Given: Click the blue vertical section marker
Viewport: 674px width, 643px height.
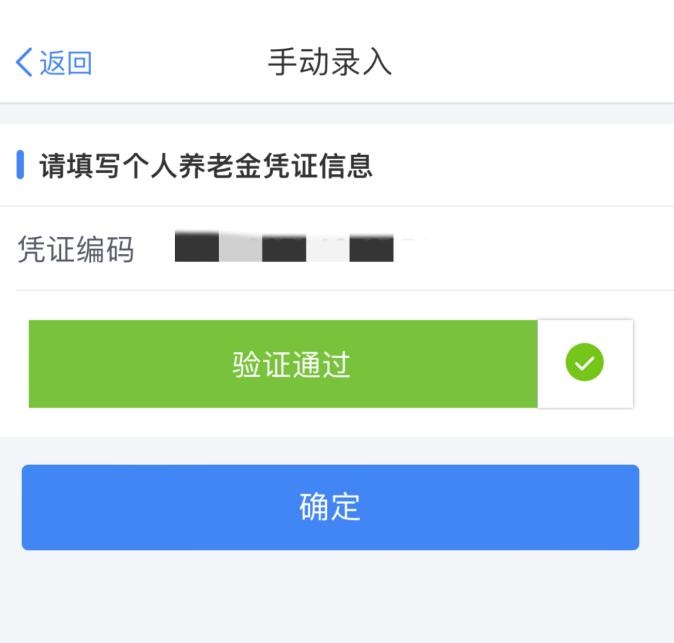Looking at the screenshot, I should coord(20,165).
